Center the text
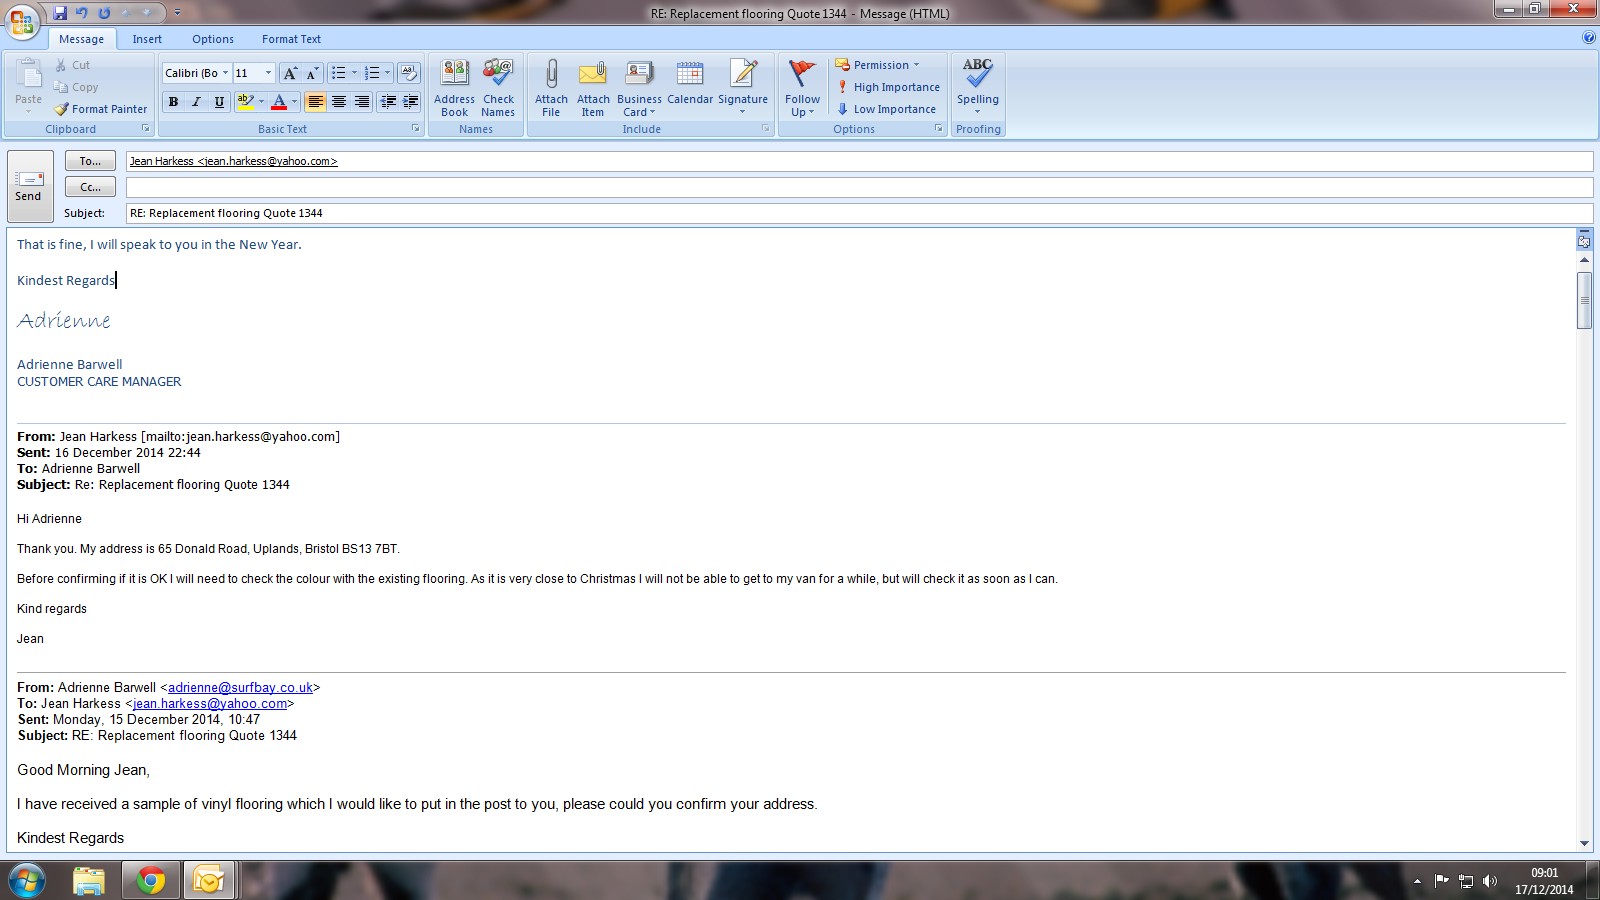 339,102
